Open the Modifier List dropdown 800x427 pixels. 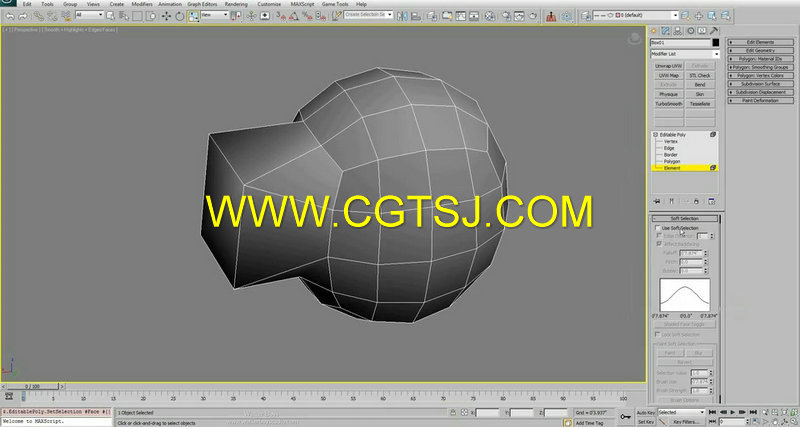point(684,54)
